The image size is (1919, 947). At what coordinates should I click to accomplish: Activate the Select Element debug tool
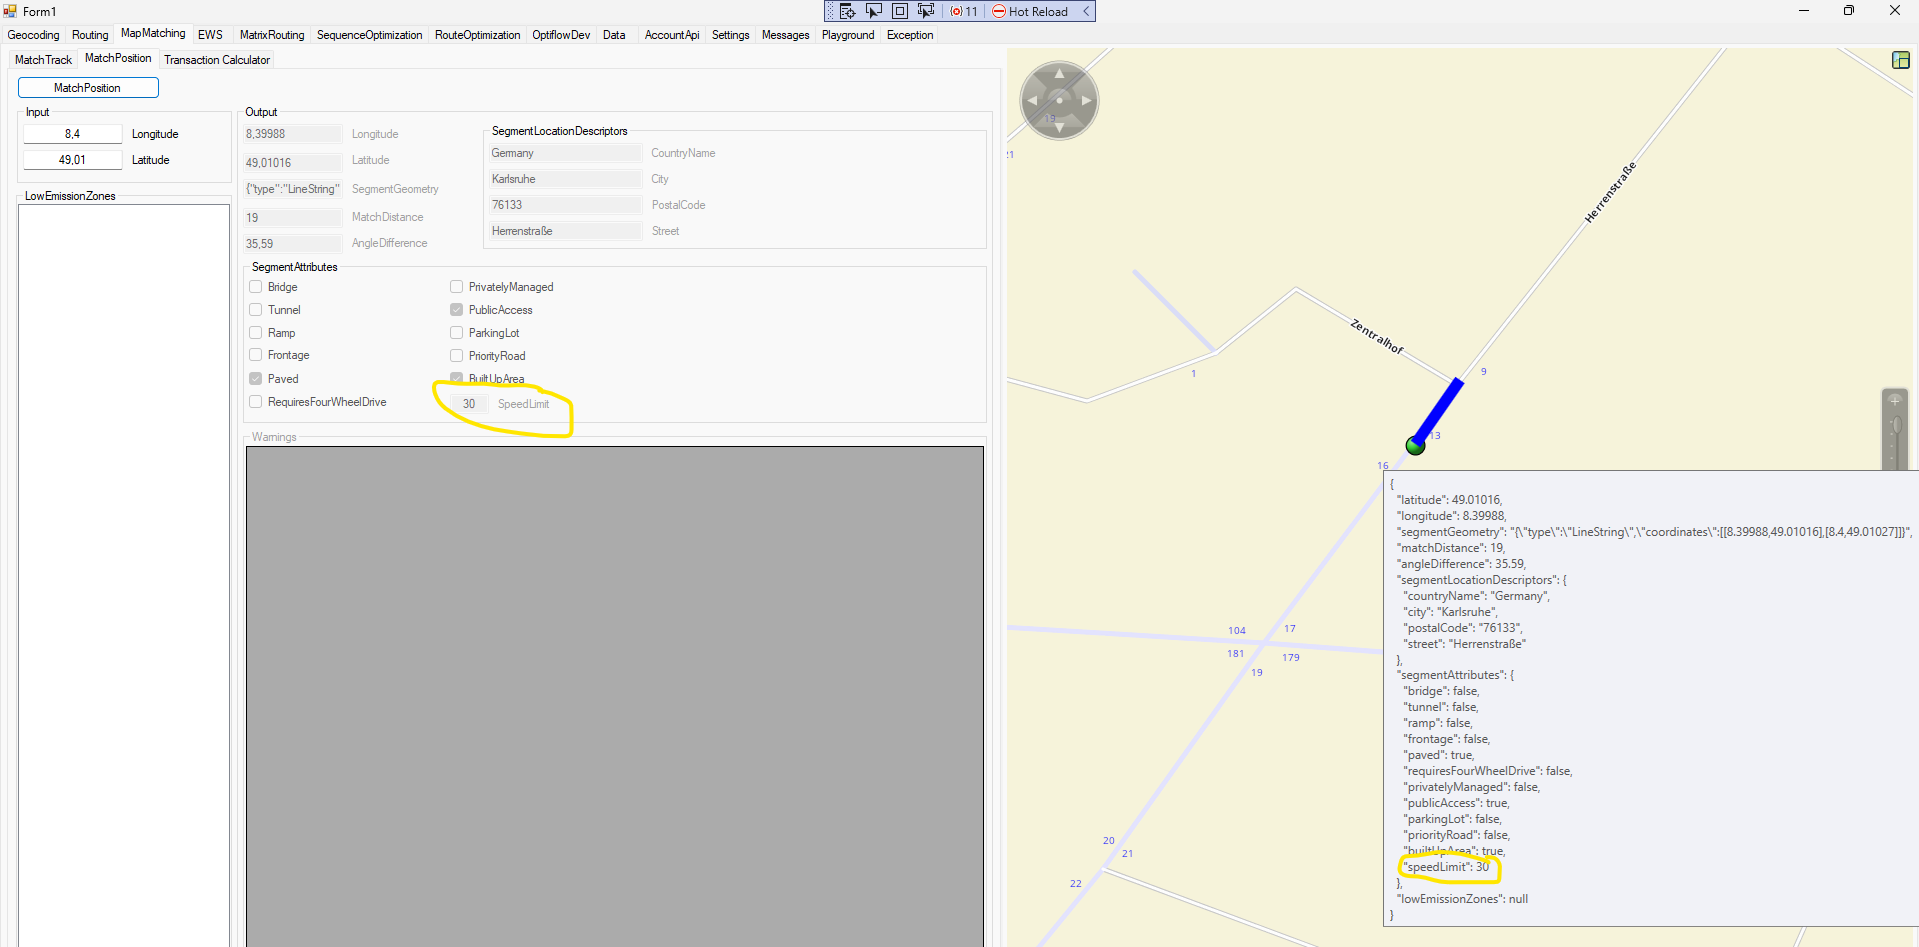873,11
